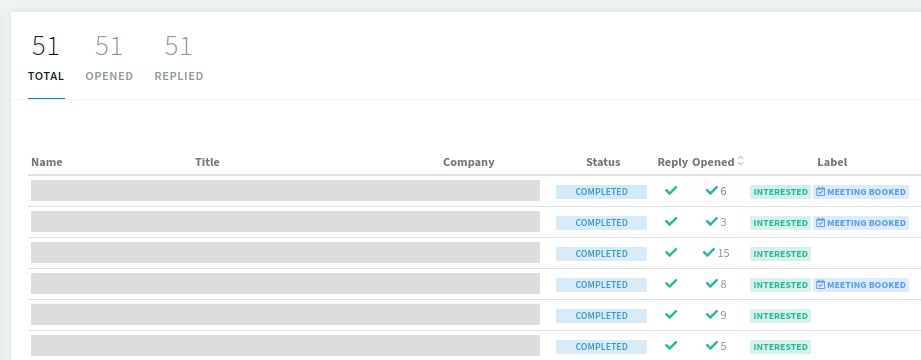Click INTERESTED label in row opened 5
This screenshot has height=360, width=921.
pos(780,347)
